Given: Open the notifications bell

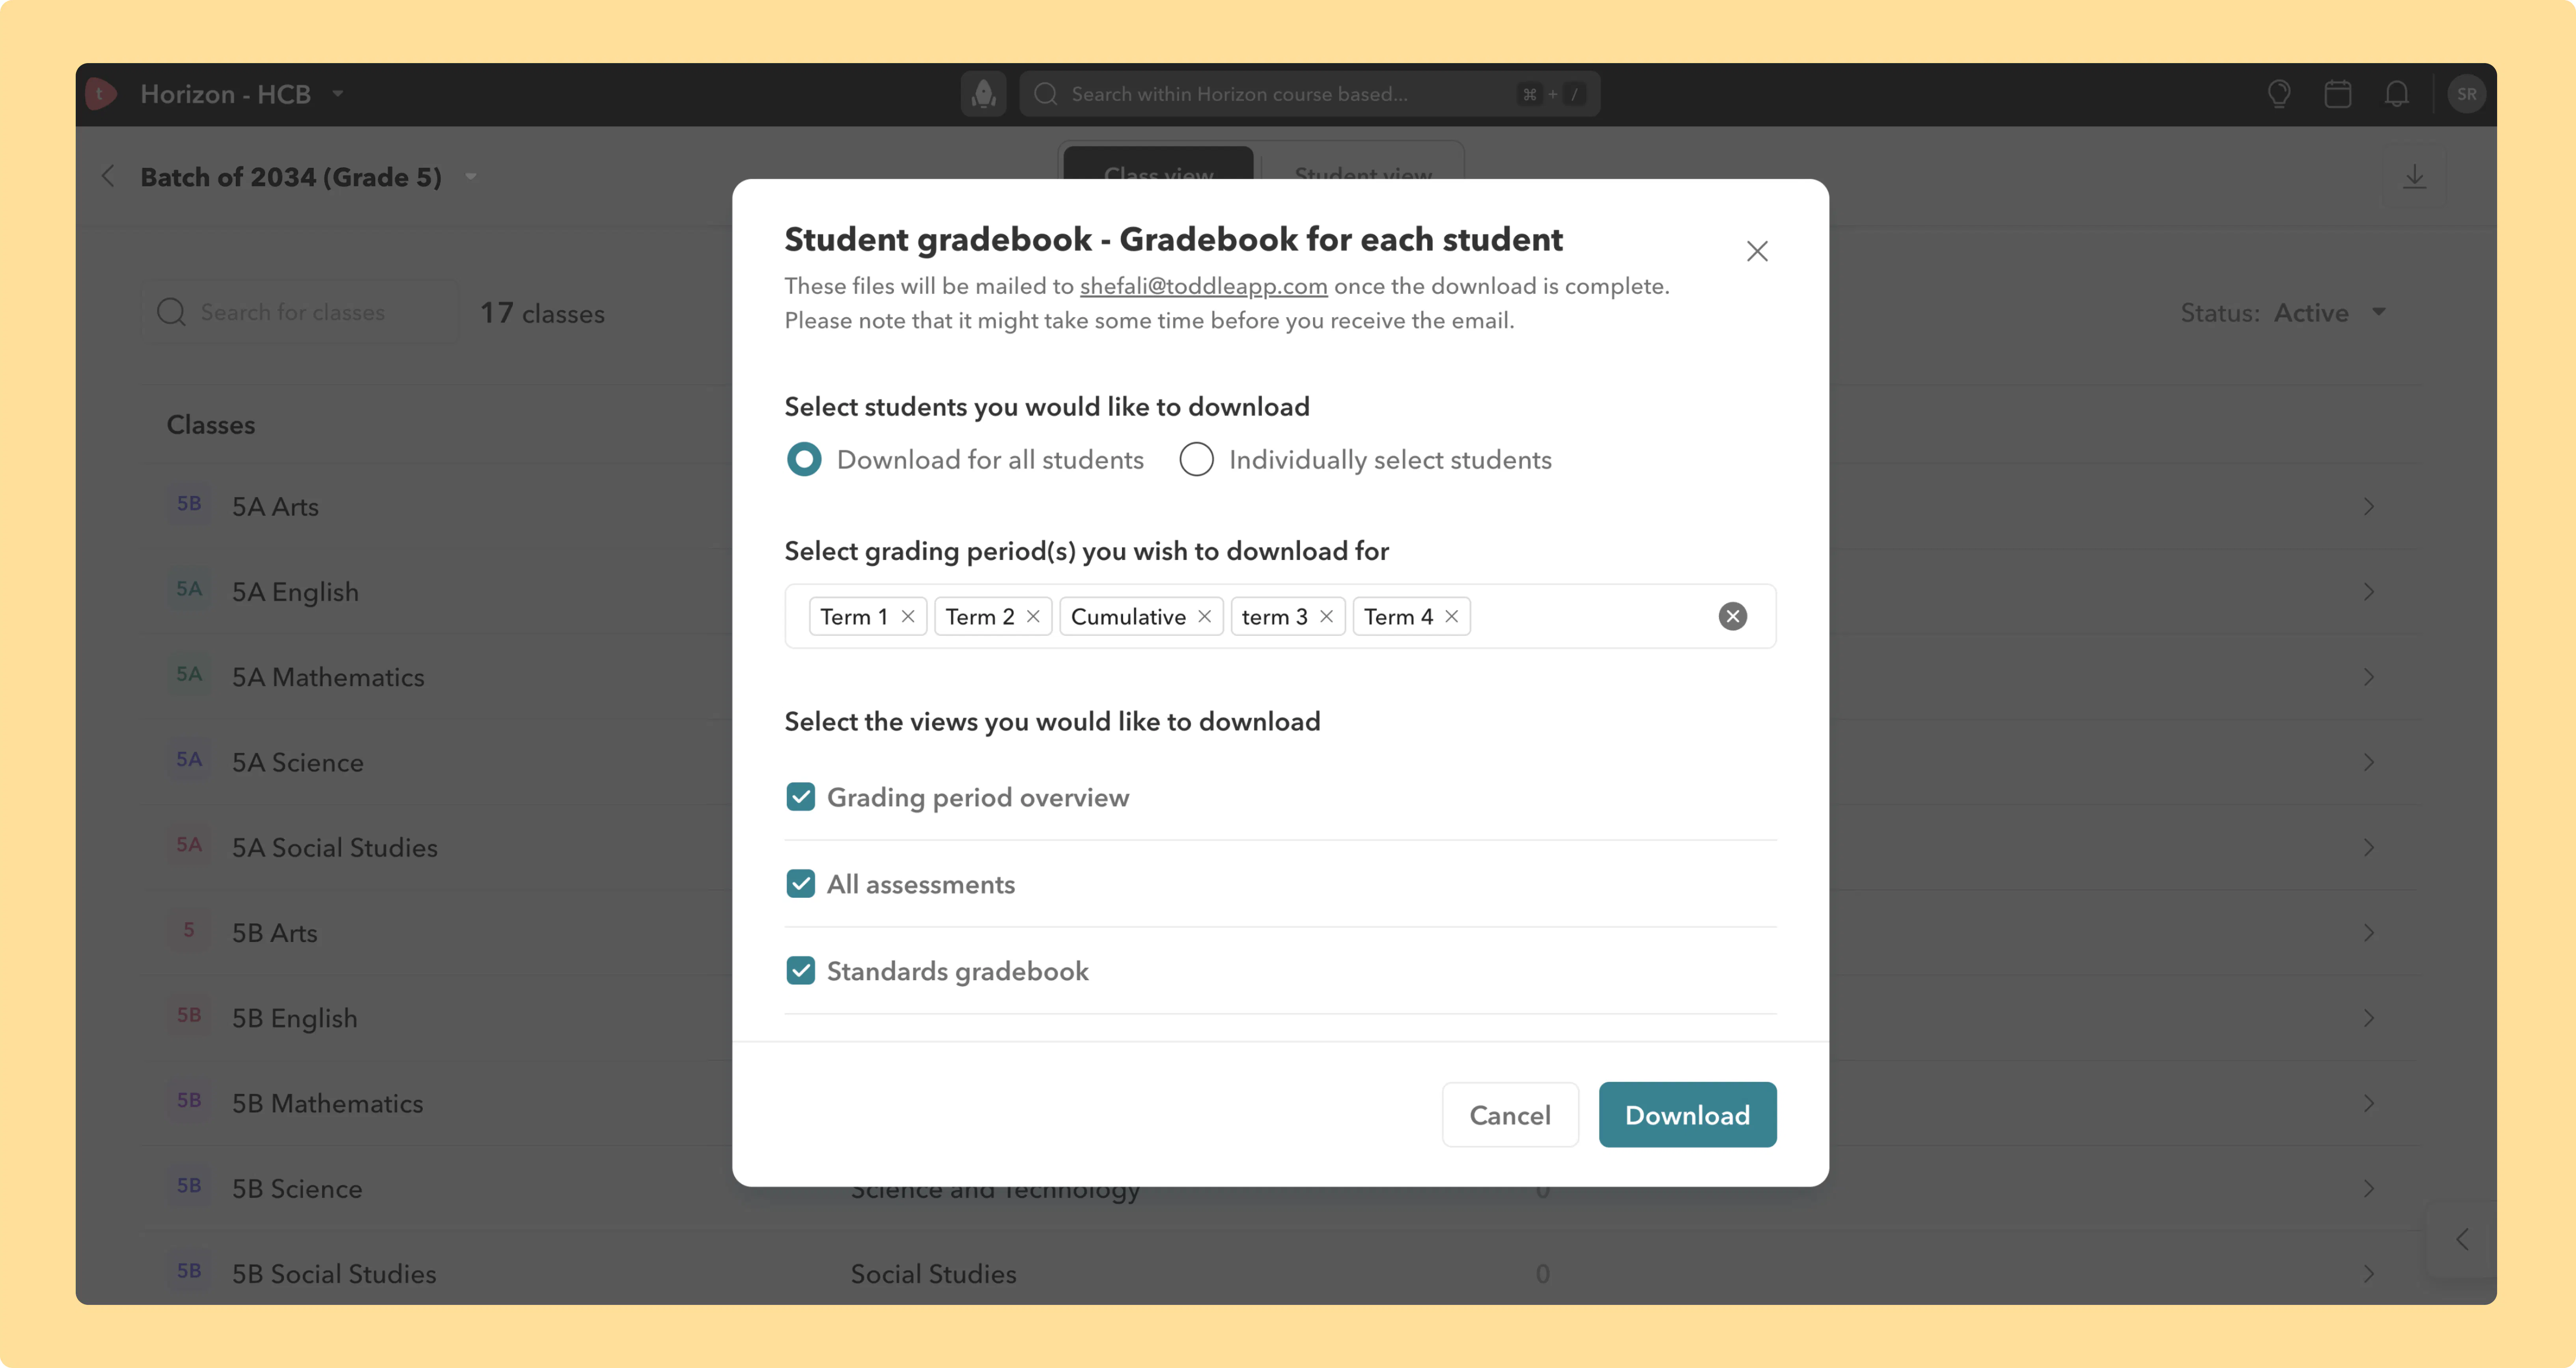Looking at the screenshot, I should point(2396,94).
